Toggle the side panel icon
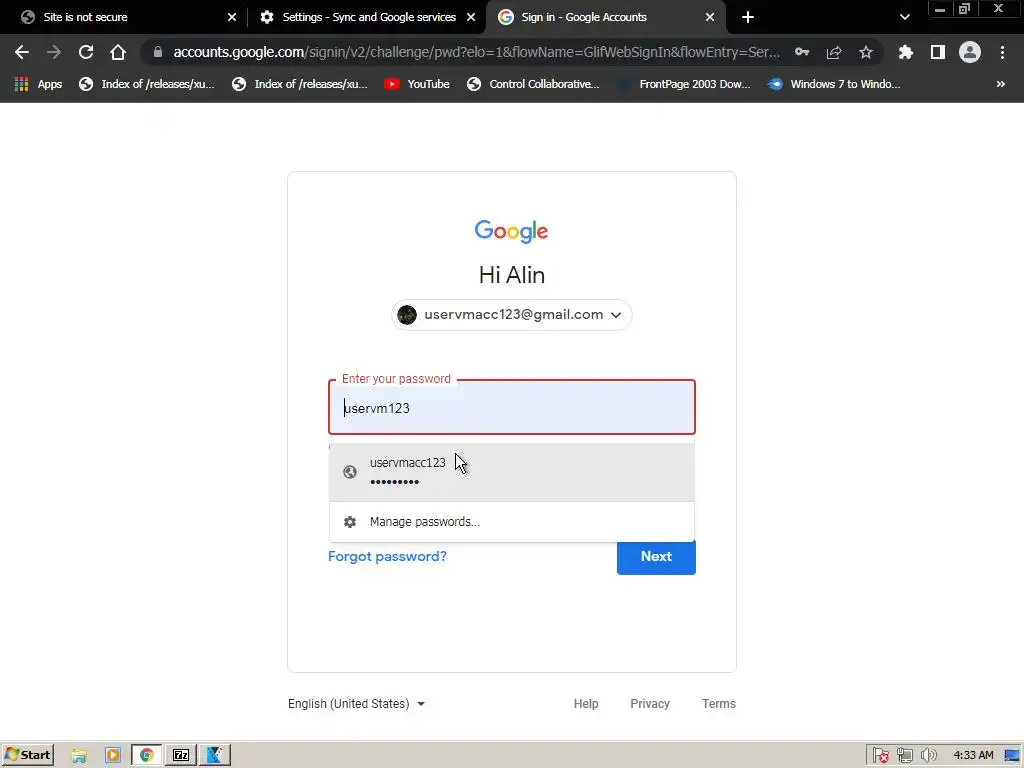The image size is (1024, 768). (x=938, y=52)
